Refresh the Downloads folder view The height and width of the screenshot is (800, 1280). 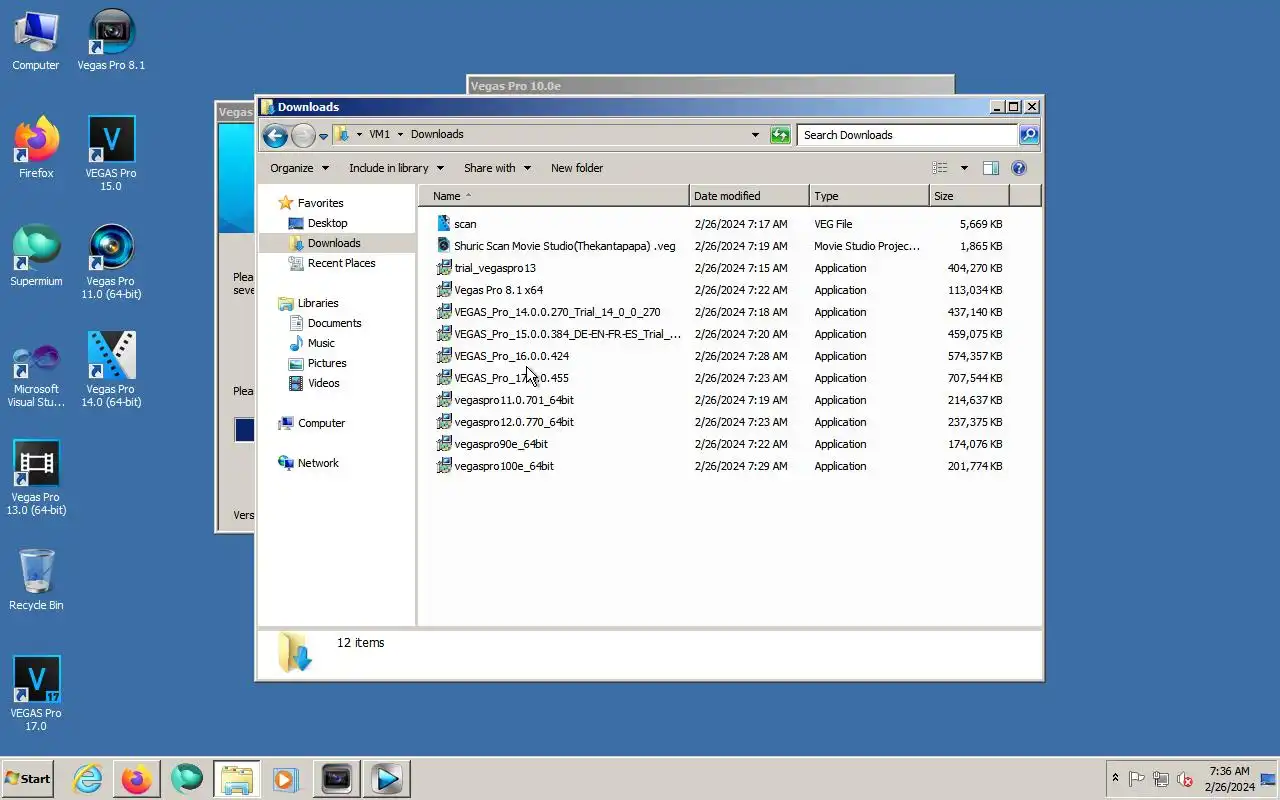click(x=780, y=135)
